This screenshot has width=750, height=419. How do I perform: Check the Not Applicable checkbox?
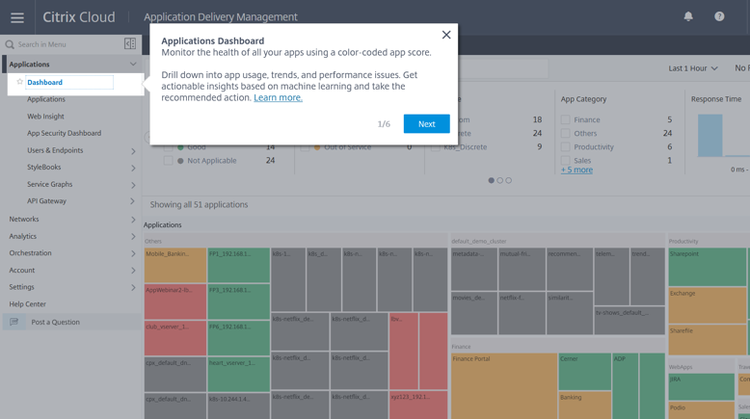coord(168,161)
